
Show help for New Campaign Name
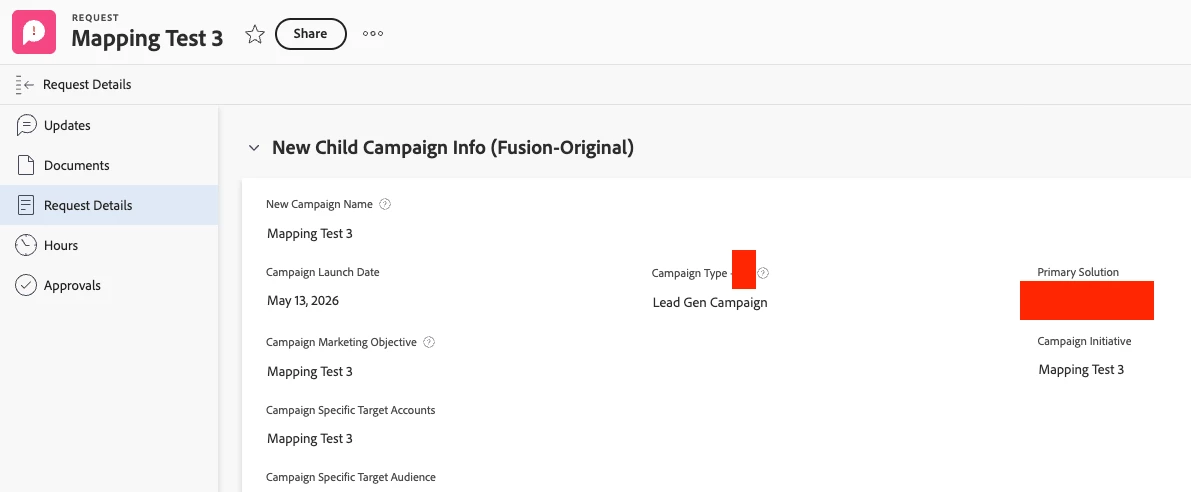coord(385,204)
